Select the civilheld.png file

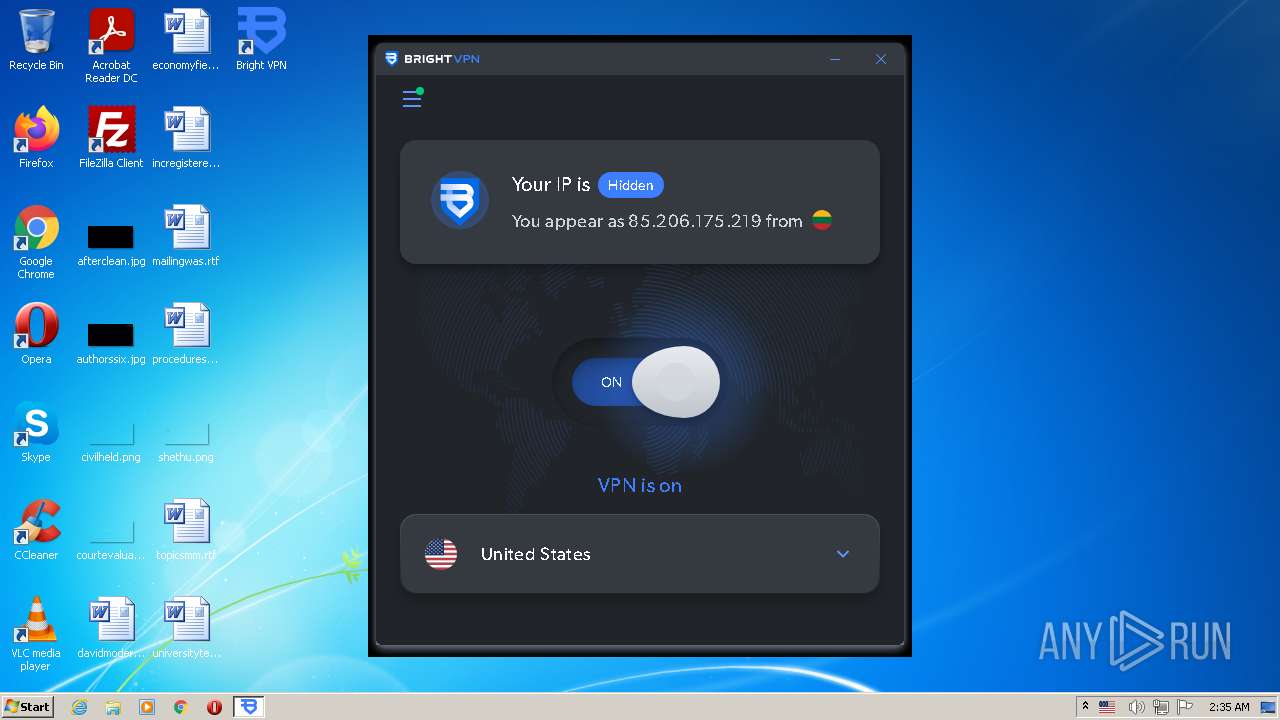[111, 440]
